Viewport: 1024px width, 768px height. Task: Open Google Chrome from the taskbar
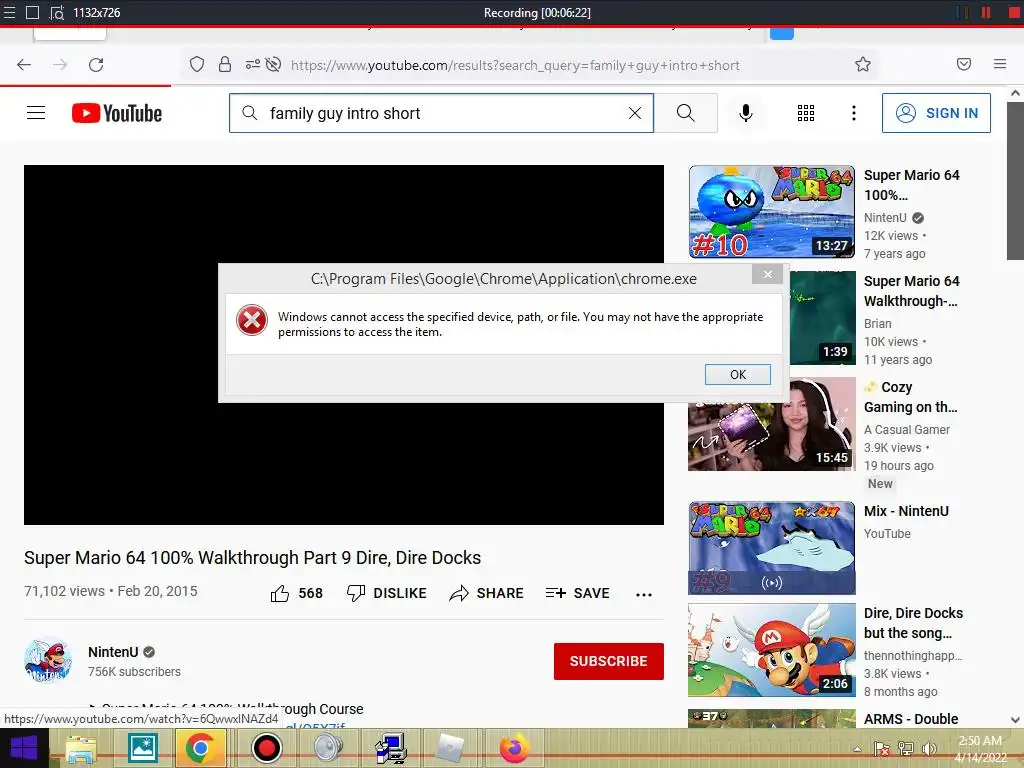click(200, 748)
